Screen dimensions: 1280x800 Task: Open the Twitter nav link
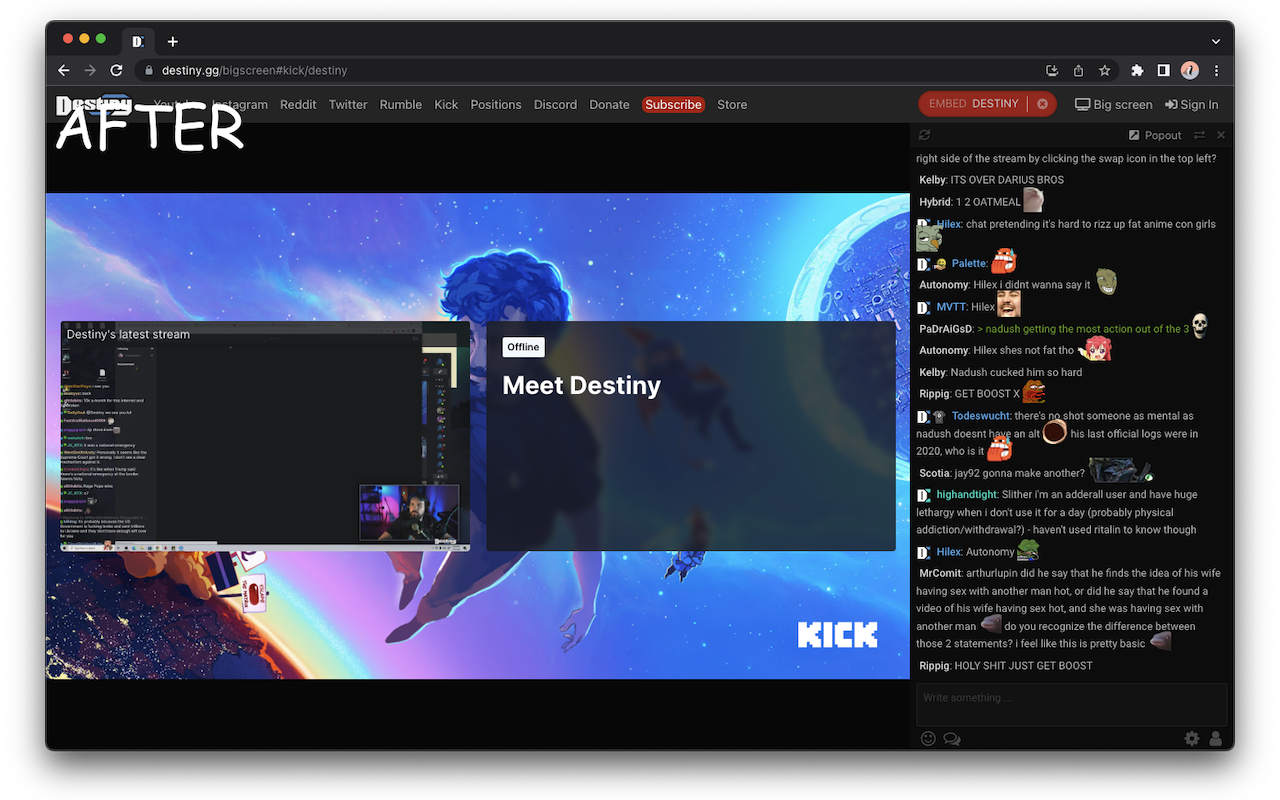coord(348,104)
